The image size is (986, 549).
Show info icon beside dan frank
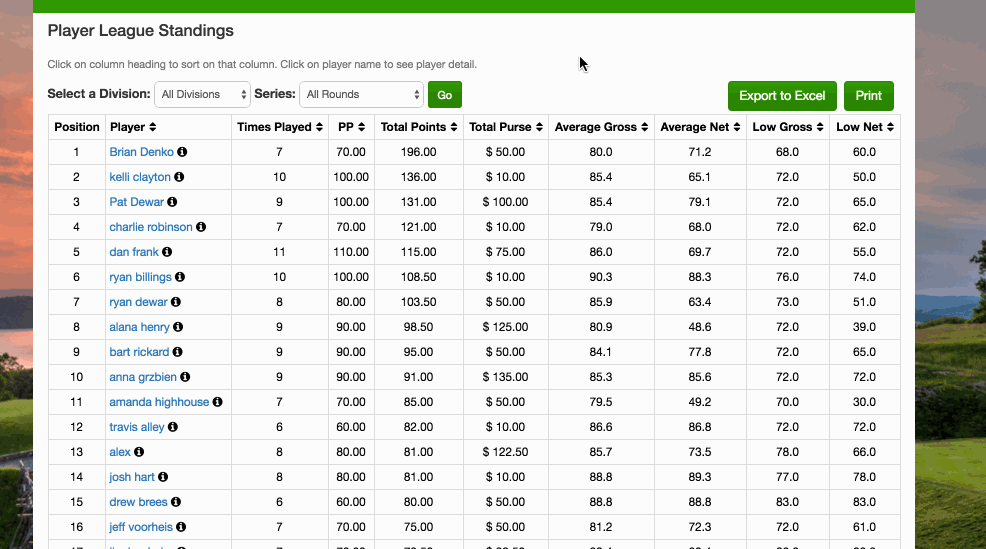coord(167,252)
